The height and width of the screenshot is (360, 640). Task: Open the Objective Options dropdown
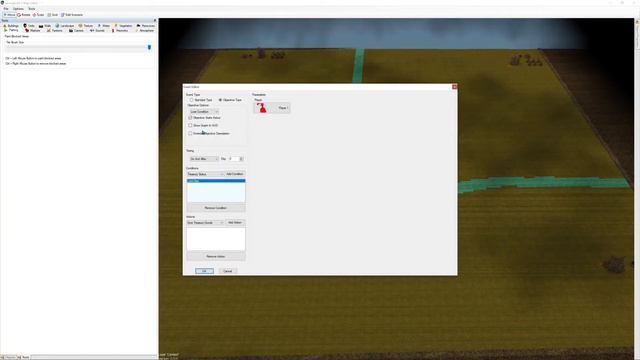click(x=204, y=111)
